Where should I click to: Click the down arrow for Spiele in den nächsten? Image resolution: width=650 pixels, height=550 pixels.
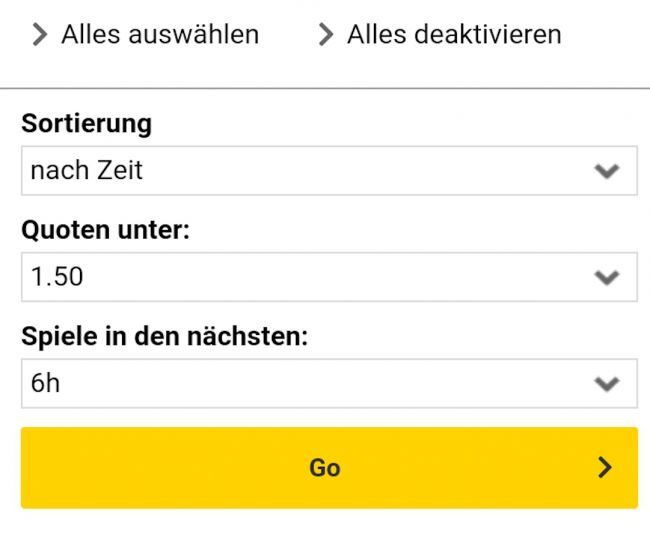pos(606,383)
